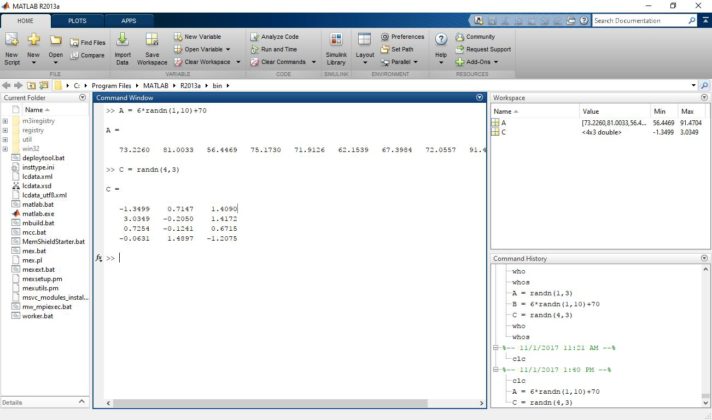Switch to the PLOTS tab

click(x=77, y=20)
